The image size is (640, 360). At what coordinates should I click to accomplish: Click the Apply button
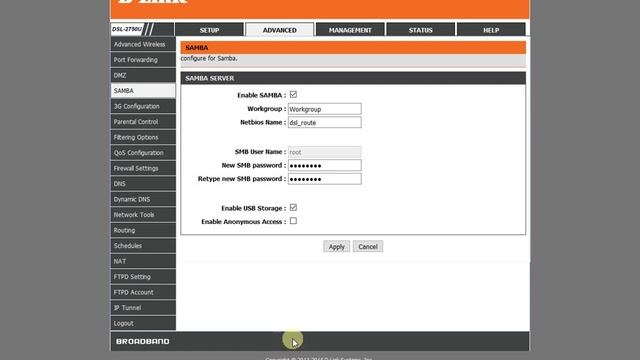pyautogui.click(x=336, y=247)
